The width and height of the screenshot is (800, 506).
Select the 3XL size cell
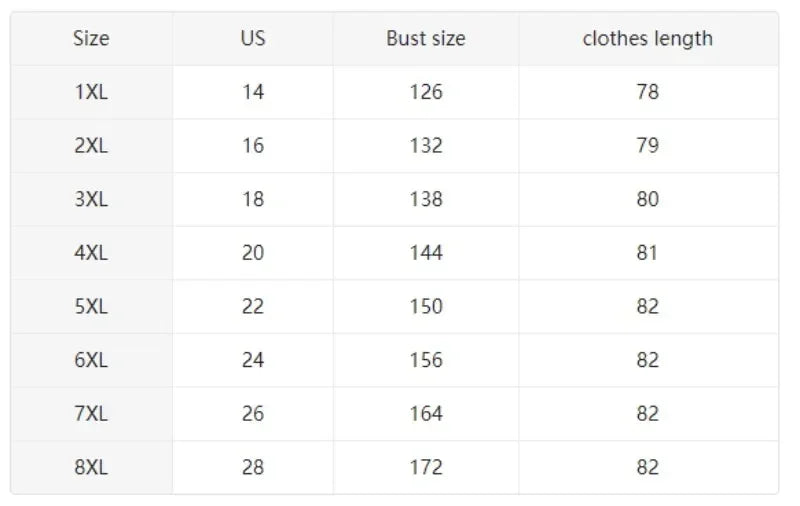(91, 199)
